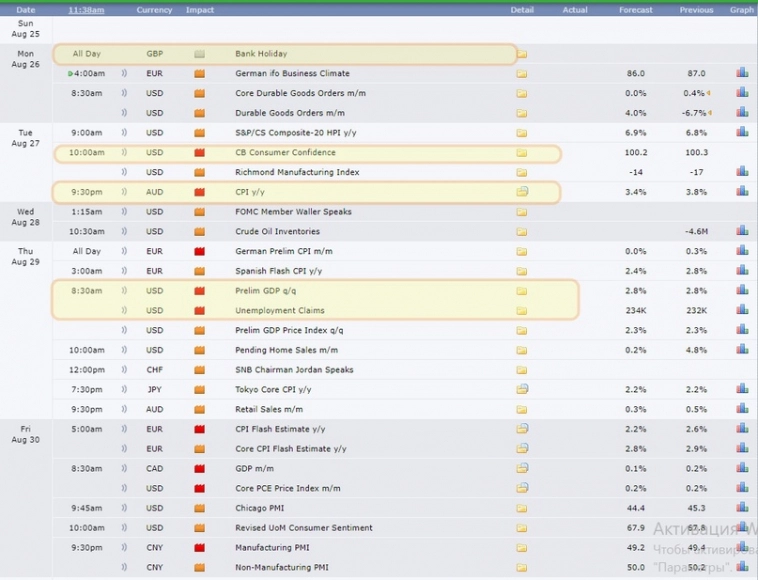This screenshot has height=580, width=758.
Task: Click the CHF currency cell
Action: [154, 370]
